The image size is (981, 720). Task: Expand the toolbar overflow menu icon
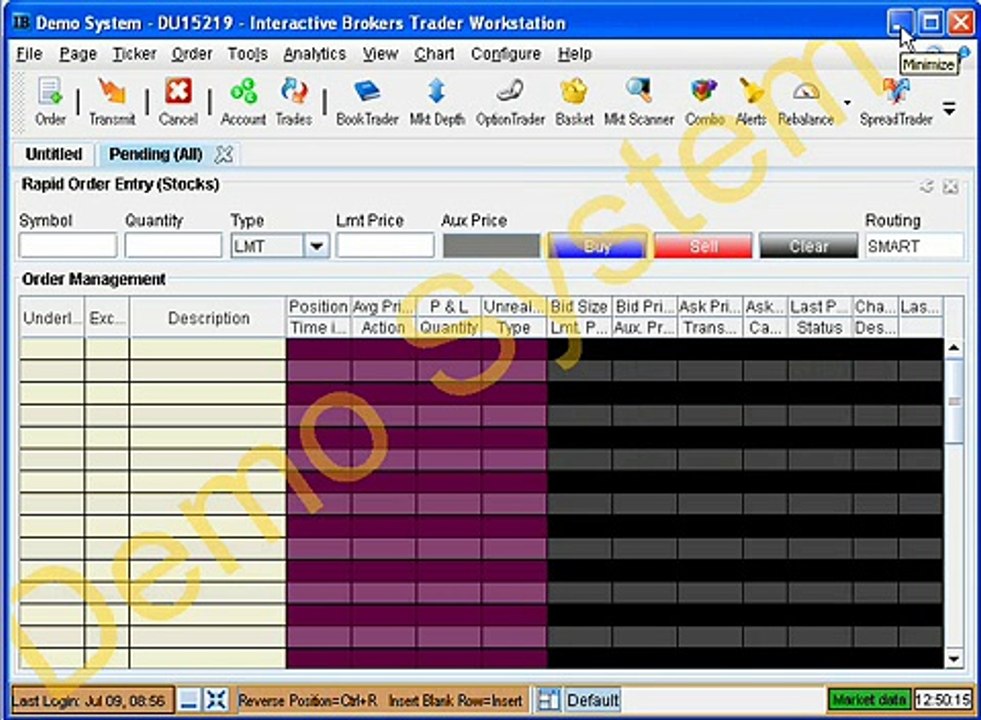pyautogui.click(x=949, y=109)
